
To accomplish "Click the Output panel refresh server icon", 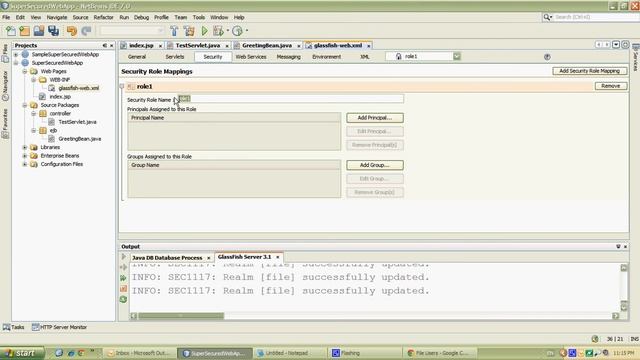I will pos(124,299).
